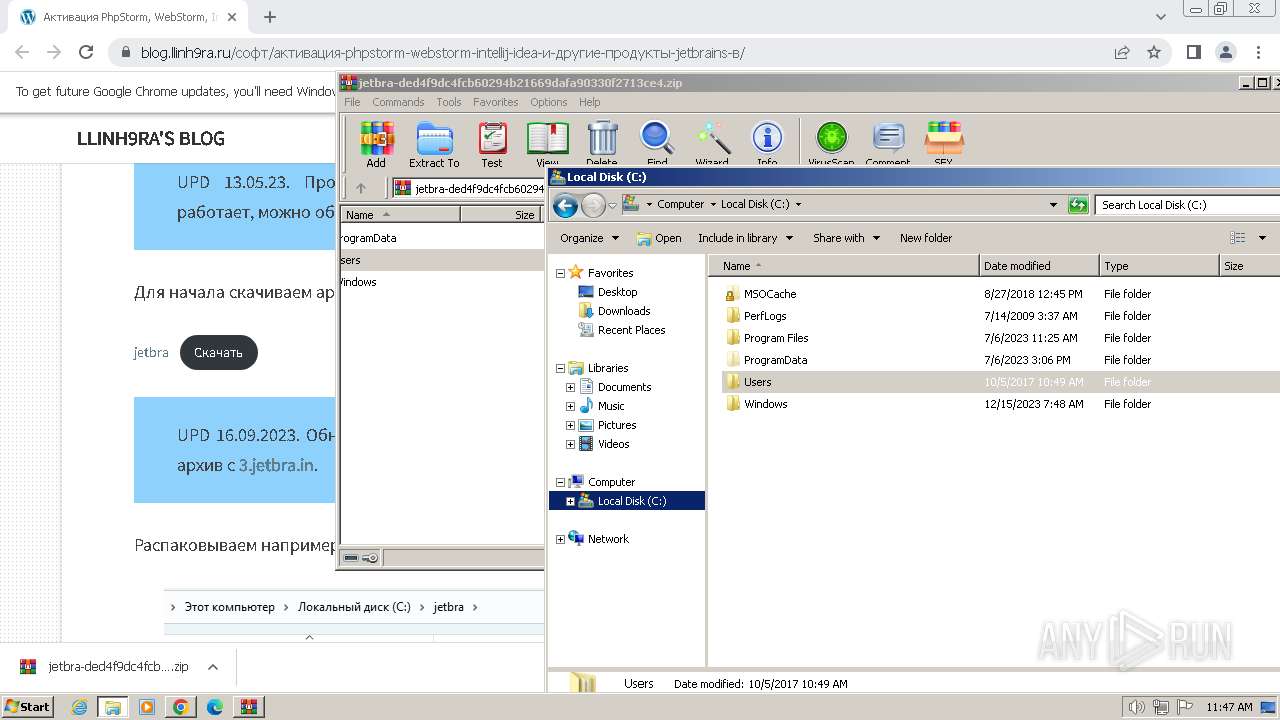
Task: Collapse the Favorites tree node
Action: [x=560, y=273]
